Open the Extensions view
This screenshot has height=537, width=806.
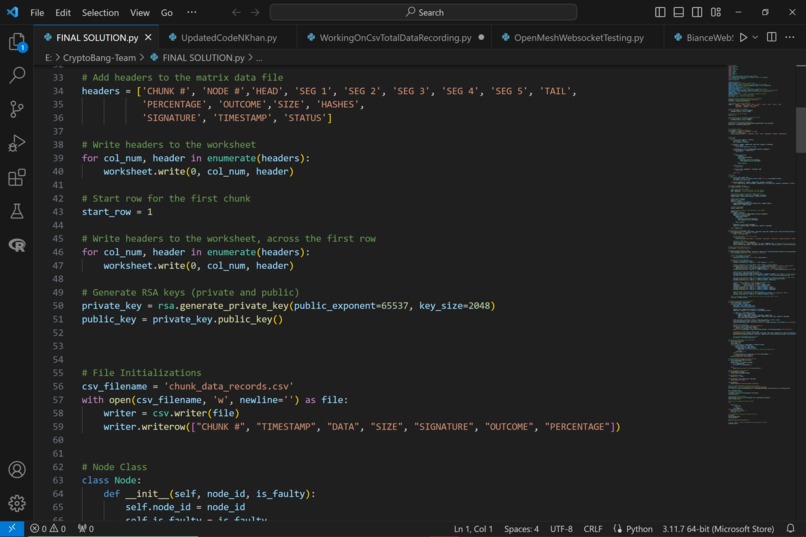17,177
